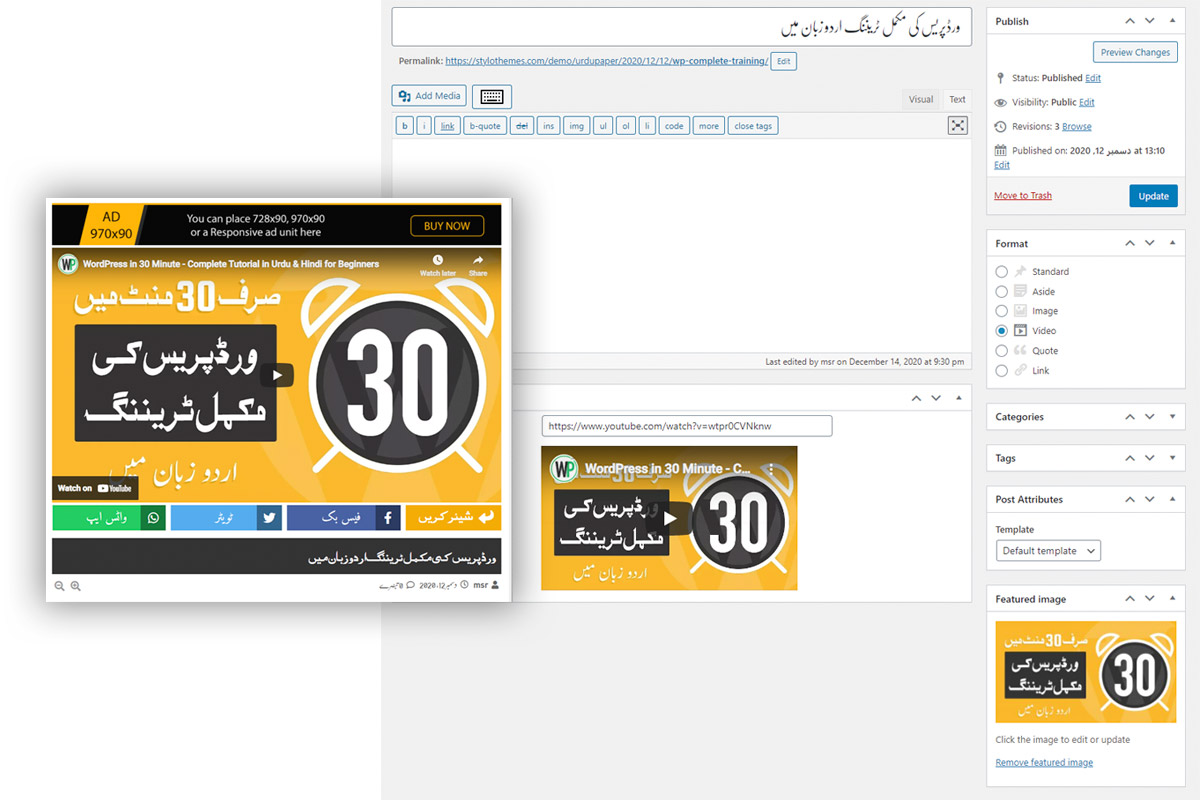Select the Image post format

(1002, 311)
